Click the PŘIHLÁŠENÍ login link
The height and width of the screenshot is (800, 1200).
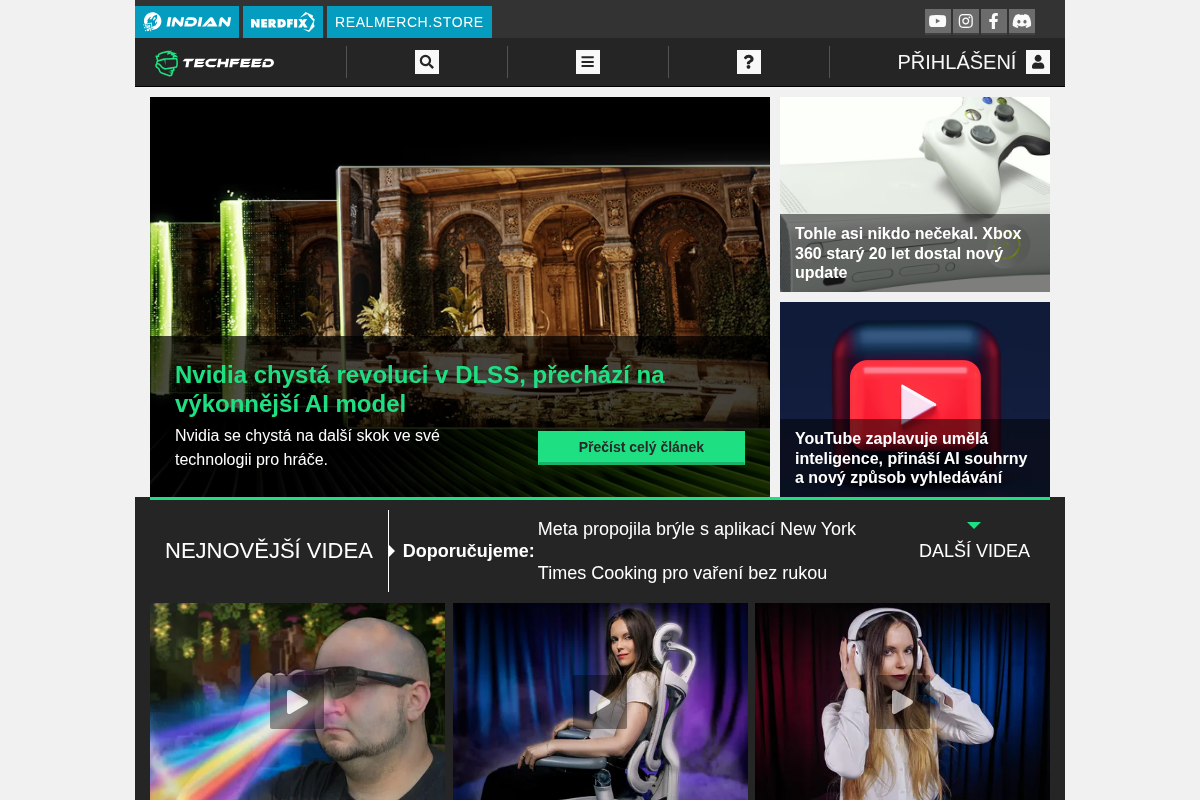(956, 62)
